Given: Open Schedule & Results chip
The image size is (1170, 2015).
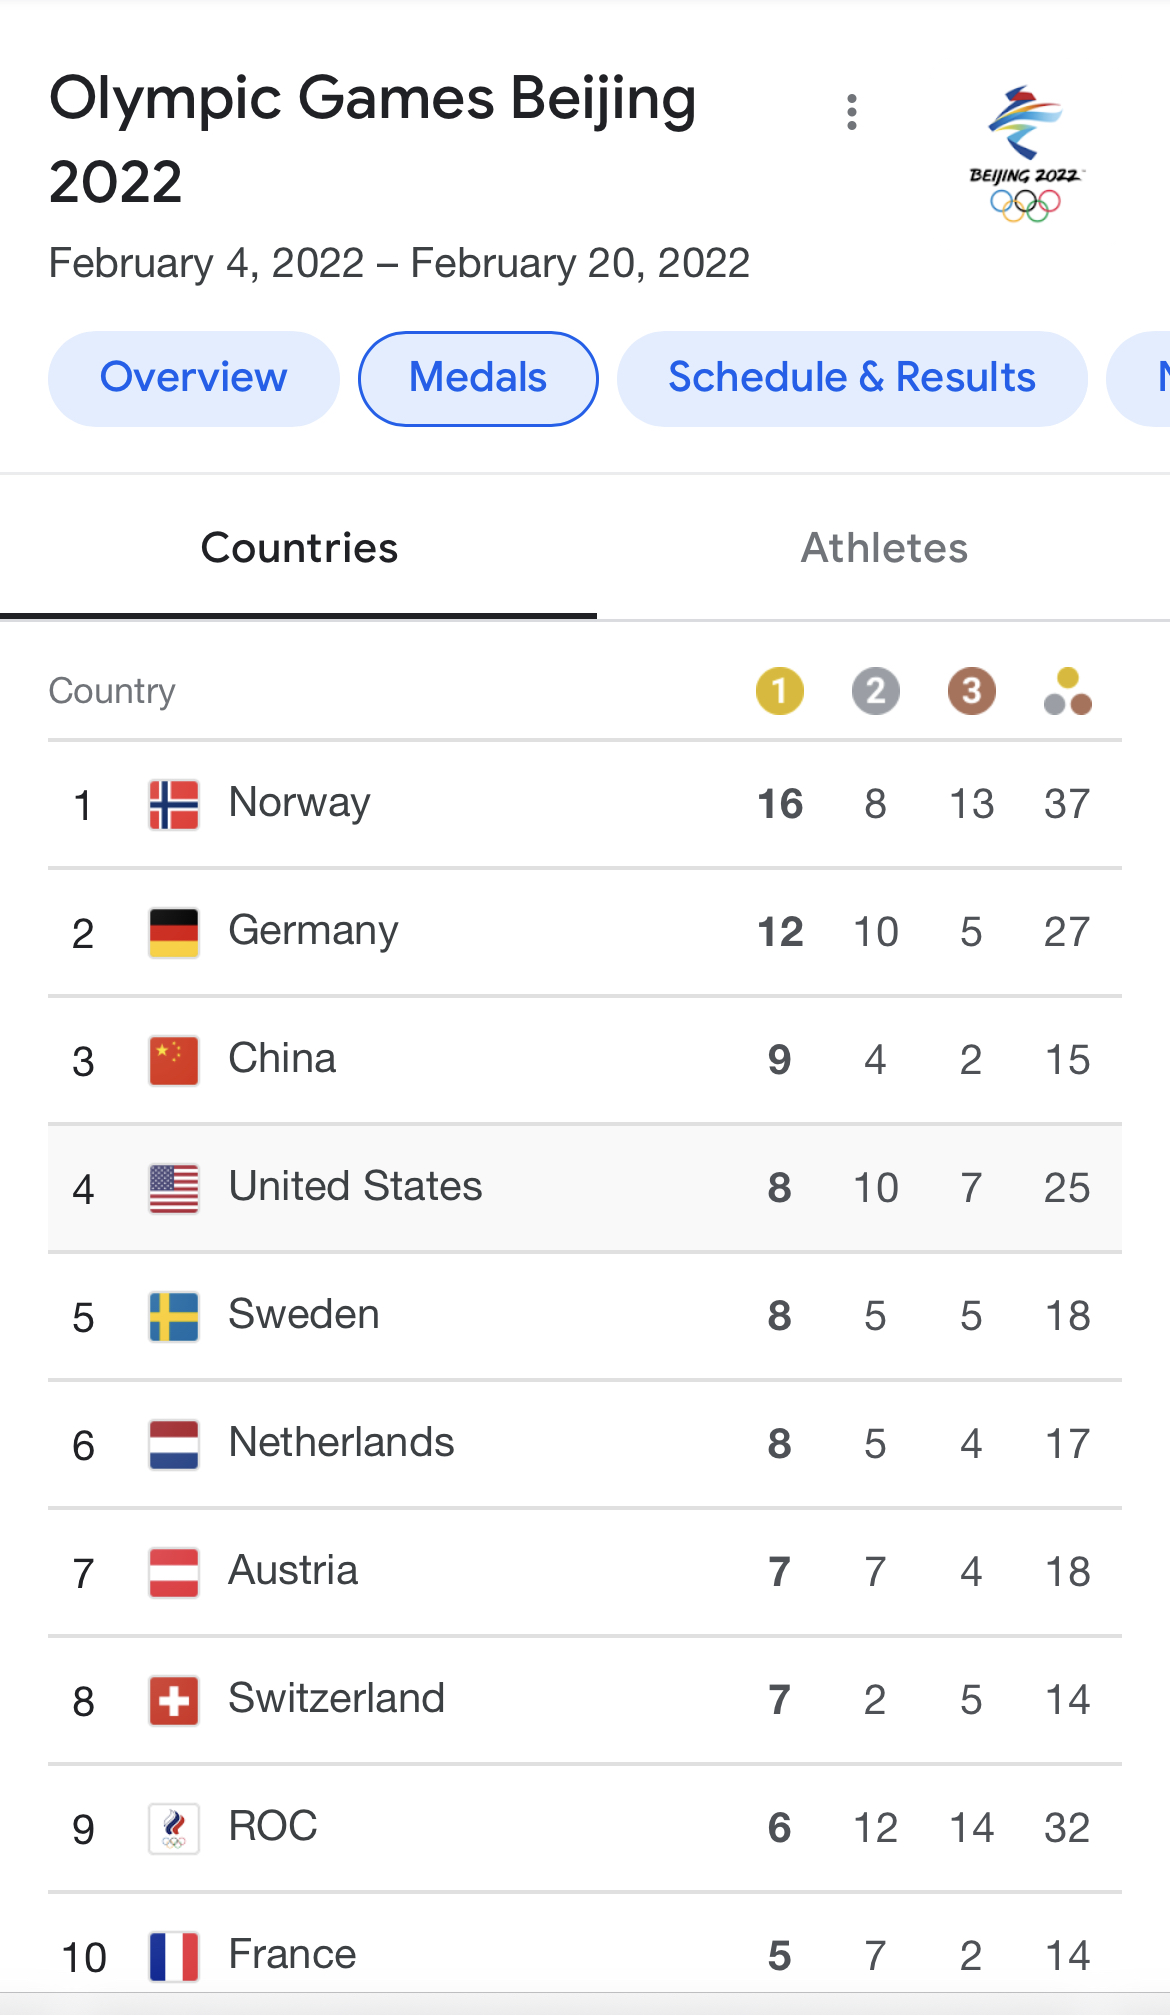Looking at the screenshot, I should 852,378.
